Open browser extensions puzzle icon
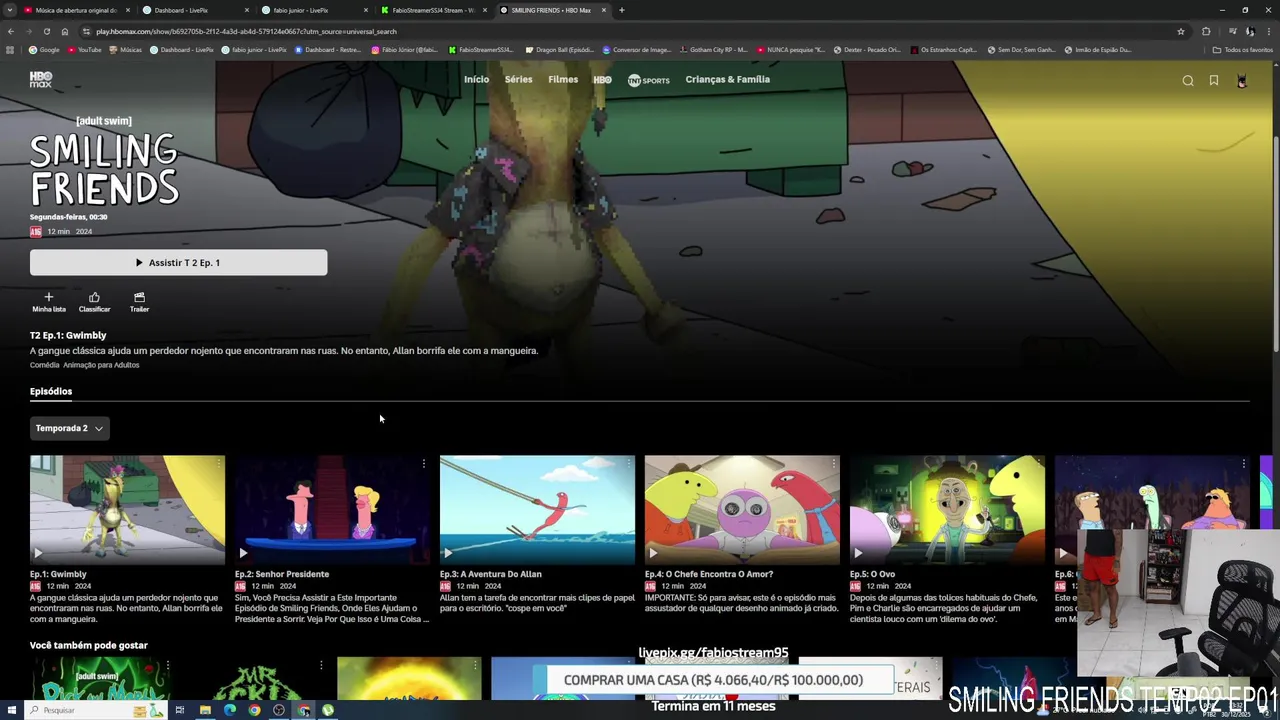1280x720 pixels. coord(1206,31)
